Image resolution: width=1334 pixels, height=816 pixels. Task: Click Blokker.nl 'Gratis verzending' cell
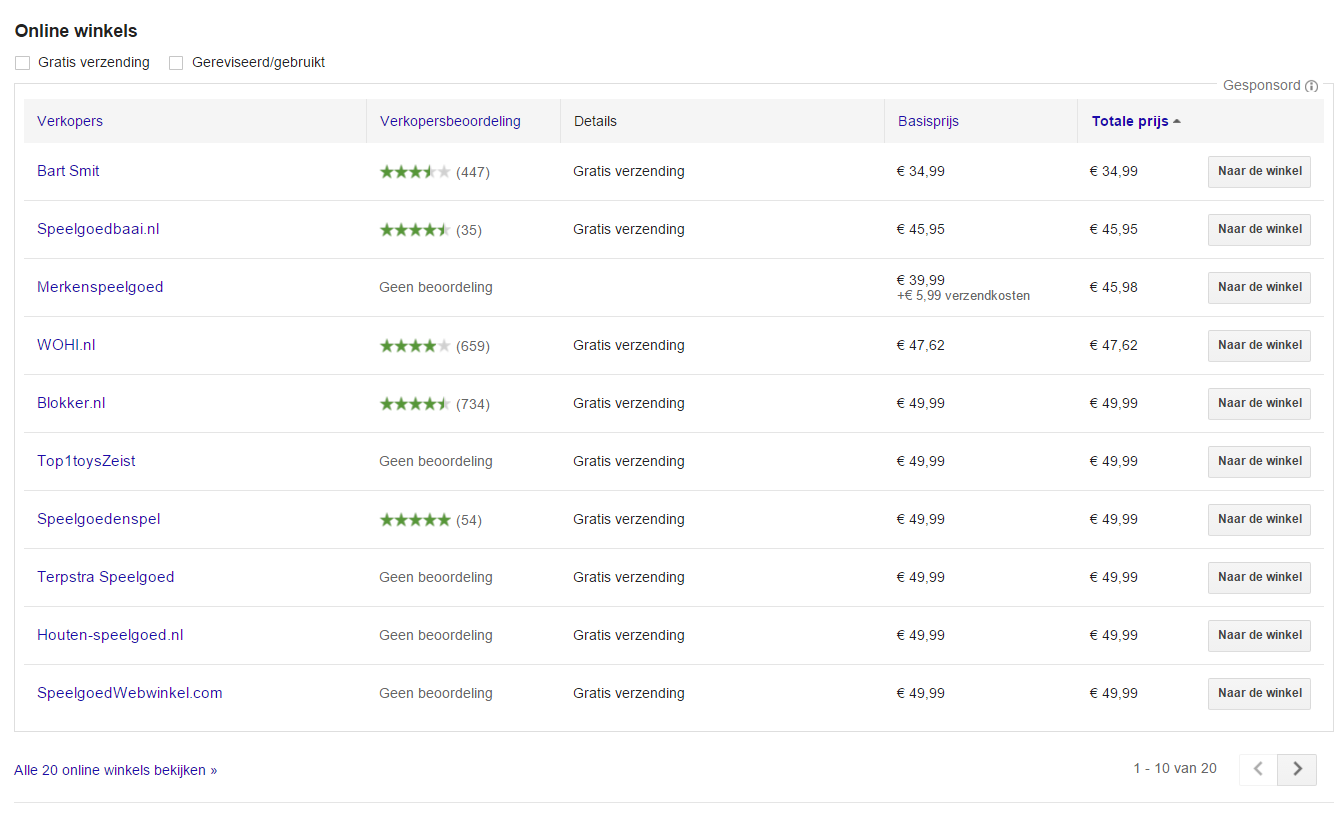(629, 403)
